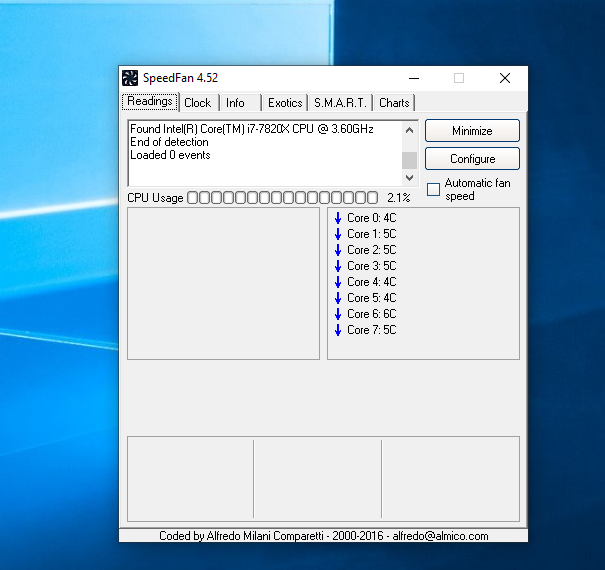Open the Info tab
Viewport: 605px width, 570px height.
[240, 103]
